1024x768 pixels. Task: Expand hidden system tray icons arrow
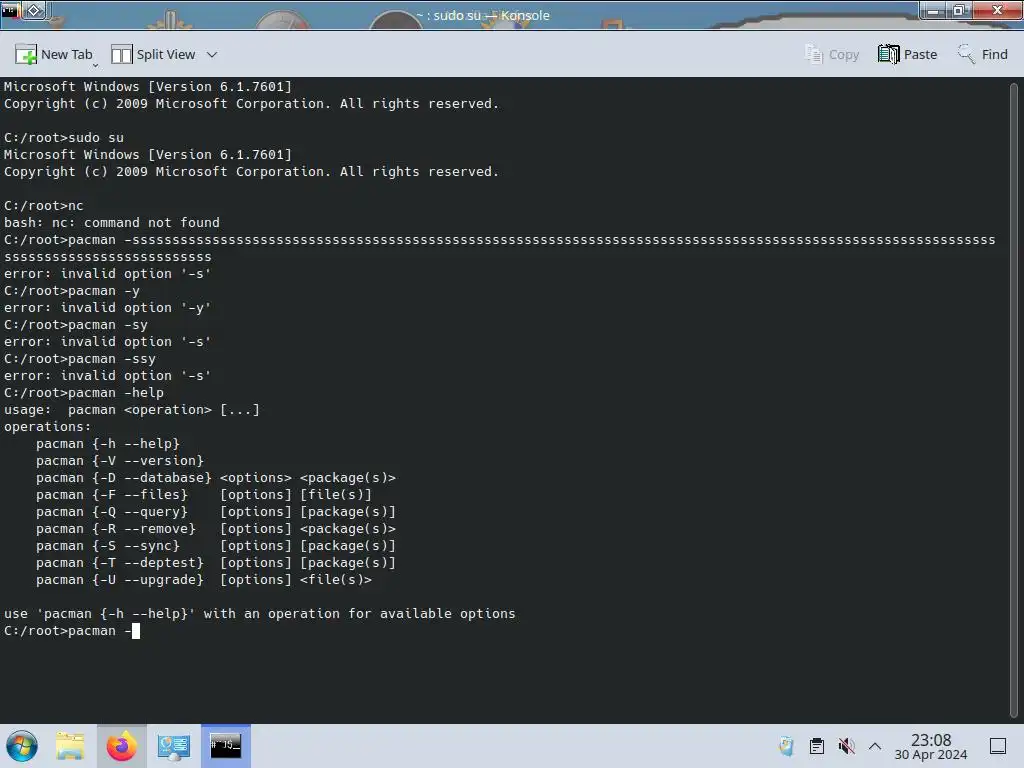tap(875, 746)
